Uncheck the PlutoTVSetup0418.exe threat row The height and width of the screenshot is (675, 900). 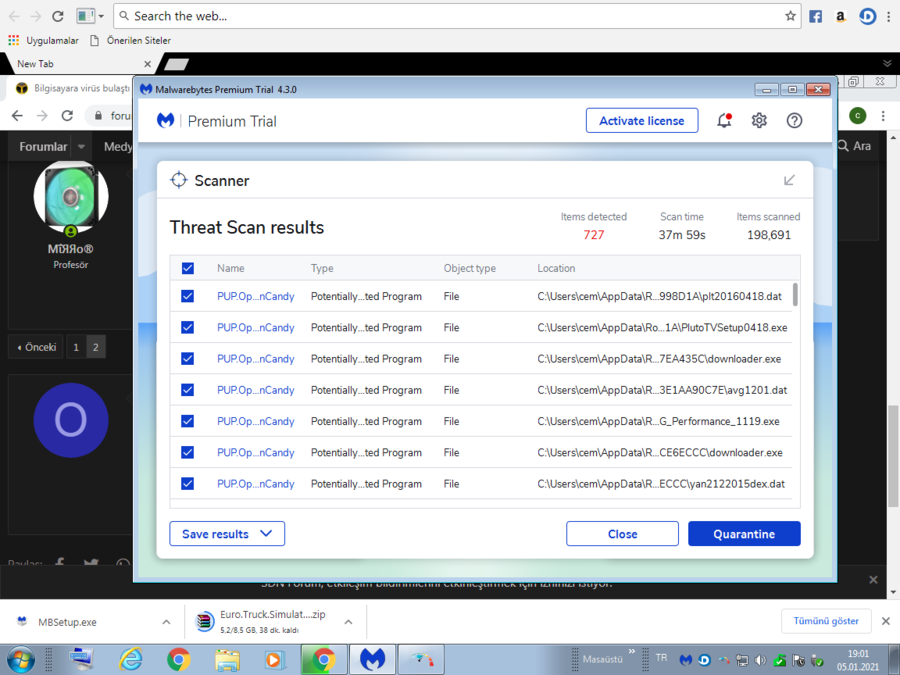pos(188,327)
